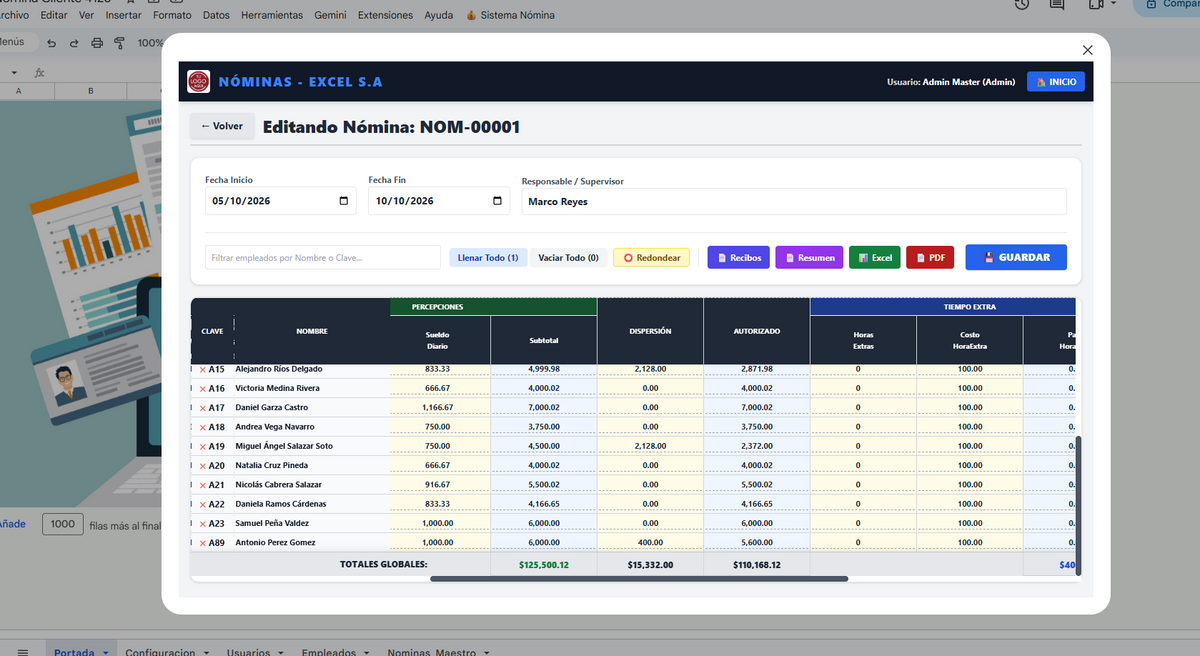Click the red X beside A17
The height and width of the screenshot is (656, 1200).
(202, 408)
